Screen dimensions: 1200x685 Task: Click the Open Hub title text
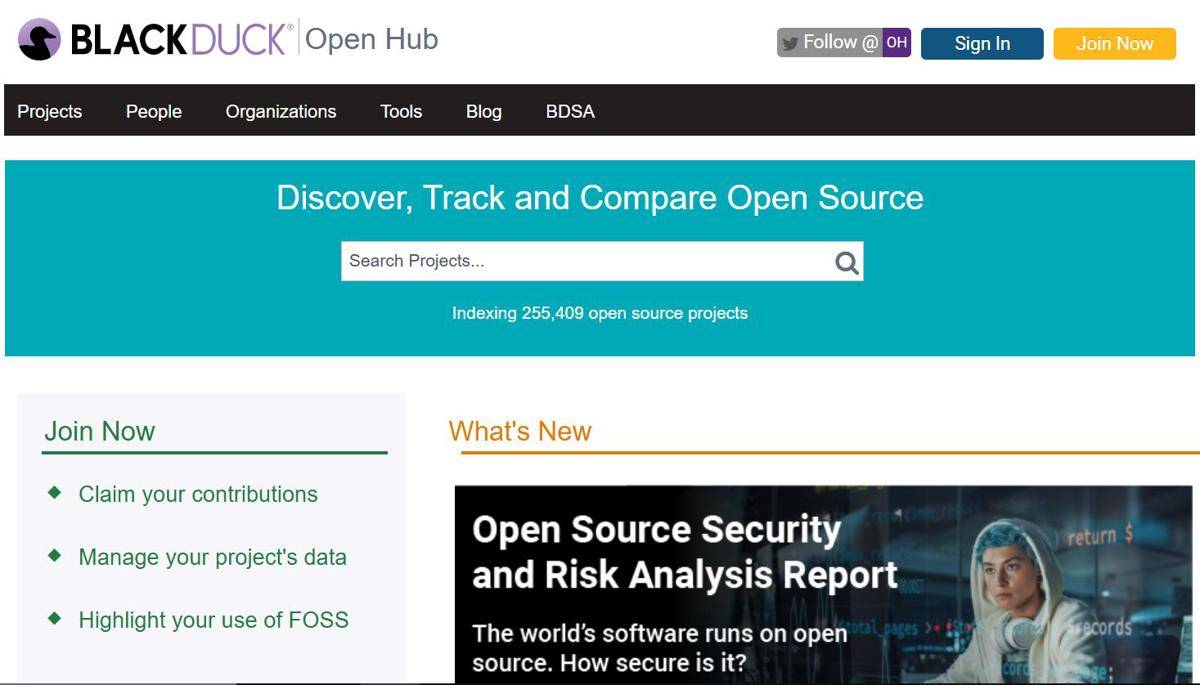point(371,40)
